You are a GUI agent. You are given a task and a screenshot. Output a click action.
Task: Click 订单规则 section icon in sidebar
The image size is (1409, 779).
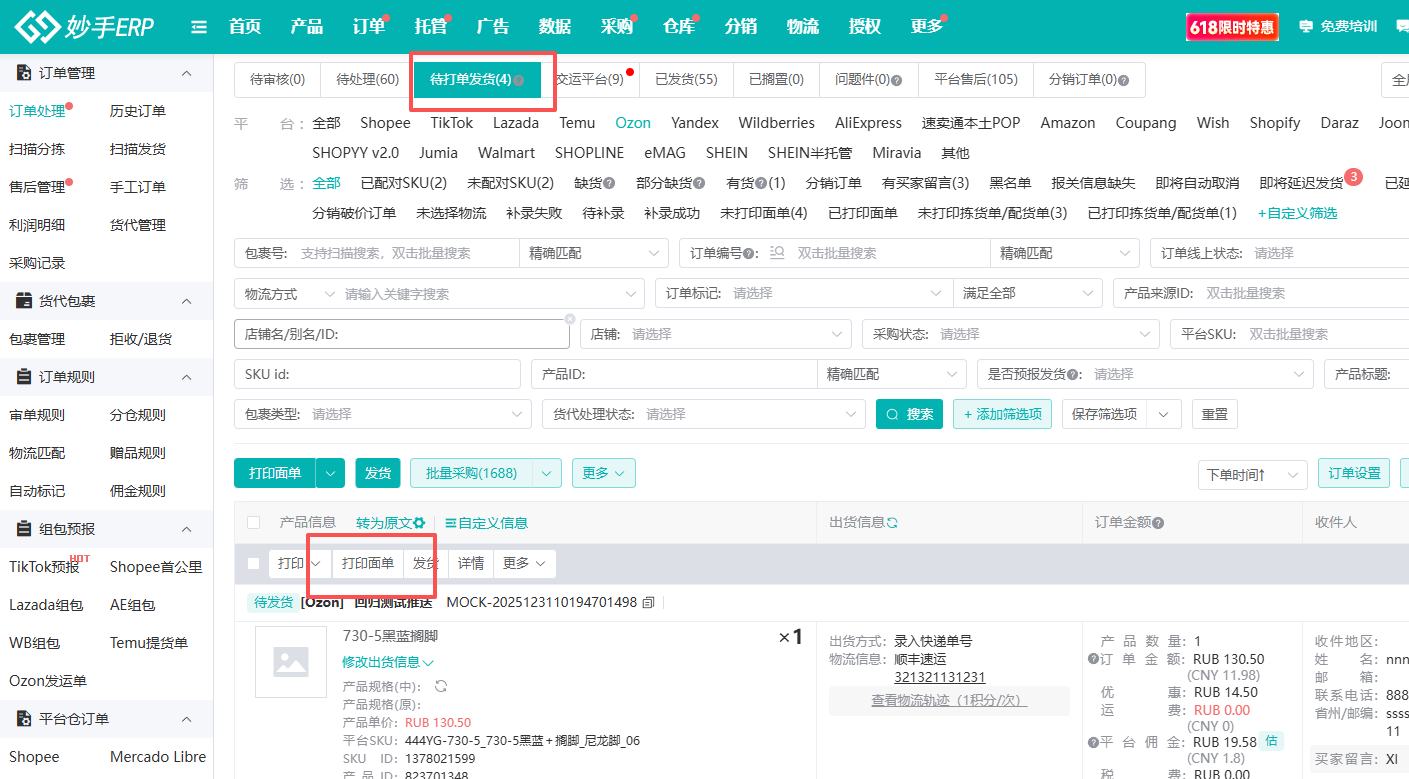tap(24, 377)
